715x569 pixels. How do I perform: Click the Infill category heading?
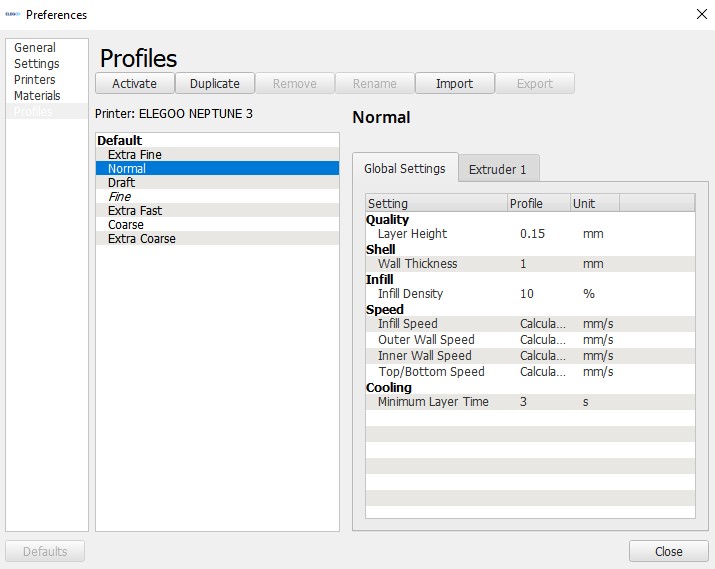pos(379,279)
